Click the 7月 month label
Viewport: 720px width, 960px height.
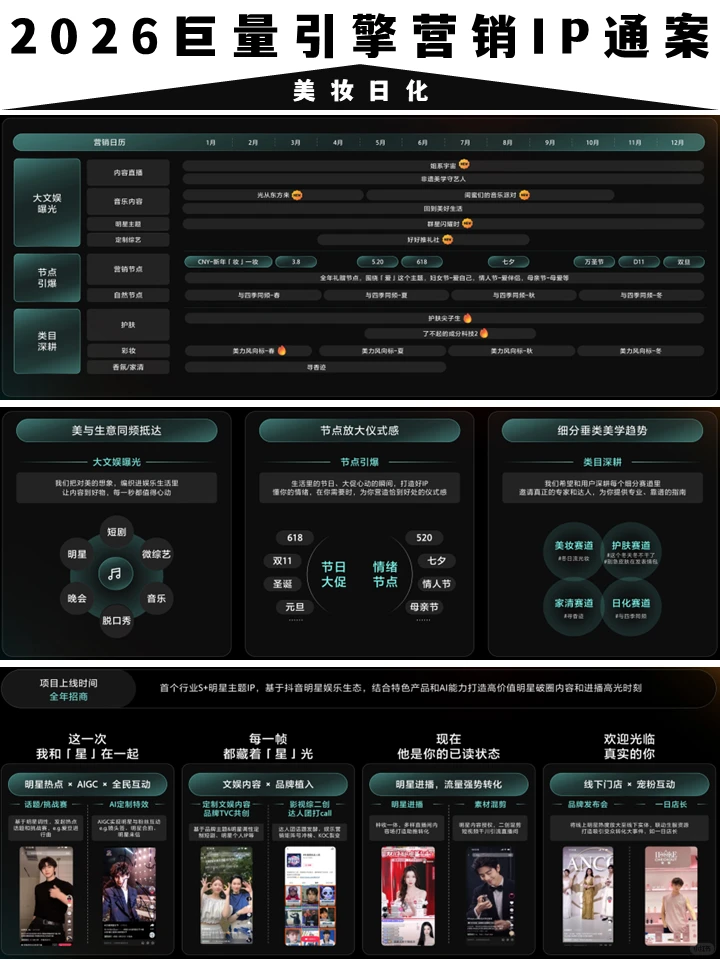[465, 142]
